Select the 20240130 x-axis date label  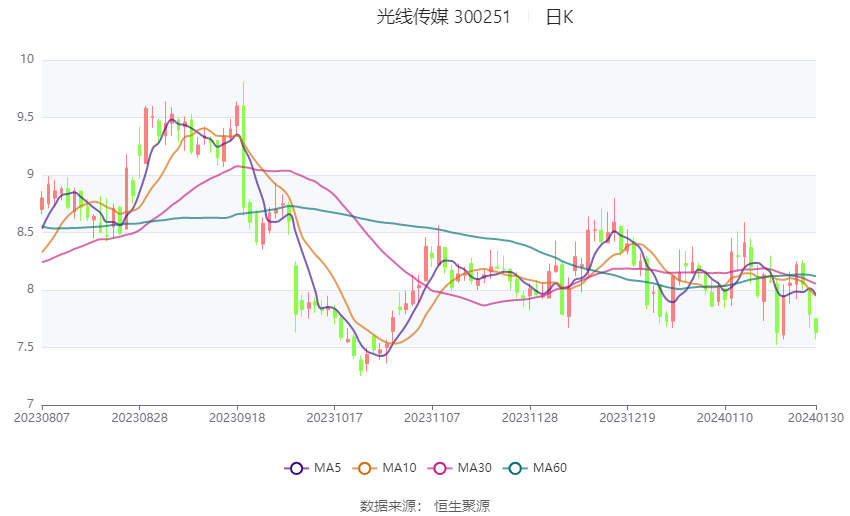[816, 418]
